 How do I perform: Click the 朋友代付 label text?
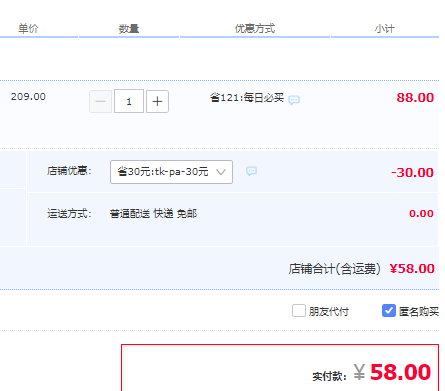pos(329,312)
